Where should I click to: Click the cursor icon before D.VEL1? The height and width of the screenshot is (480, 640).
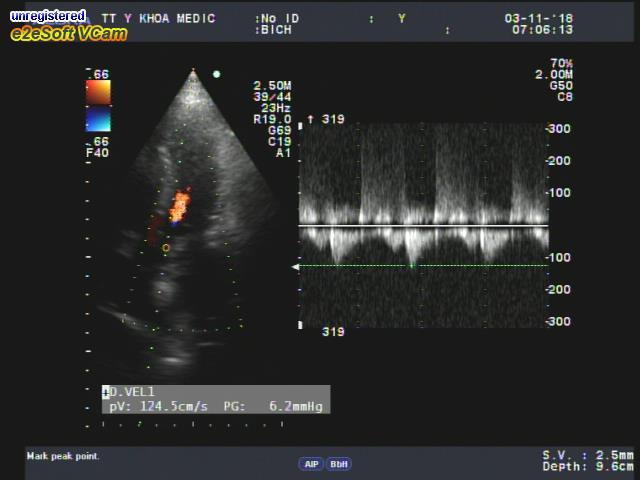pos(106,392)
